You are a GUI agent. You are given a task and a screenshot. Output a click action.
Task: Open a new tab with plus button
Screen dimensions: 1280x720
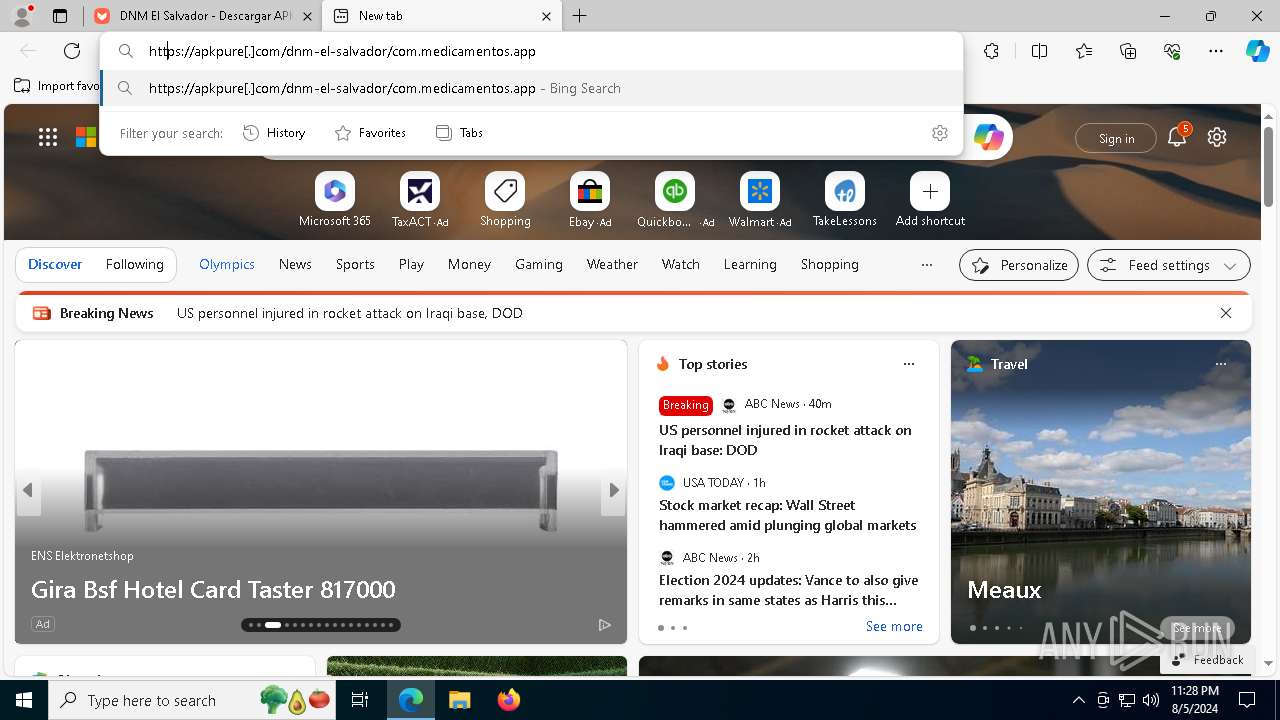[580, 16]
